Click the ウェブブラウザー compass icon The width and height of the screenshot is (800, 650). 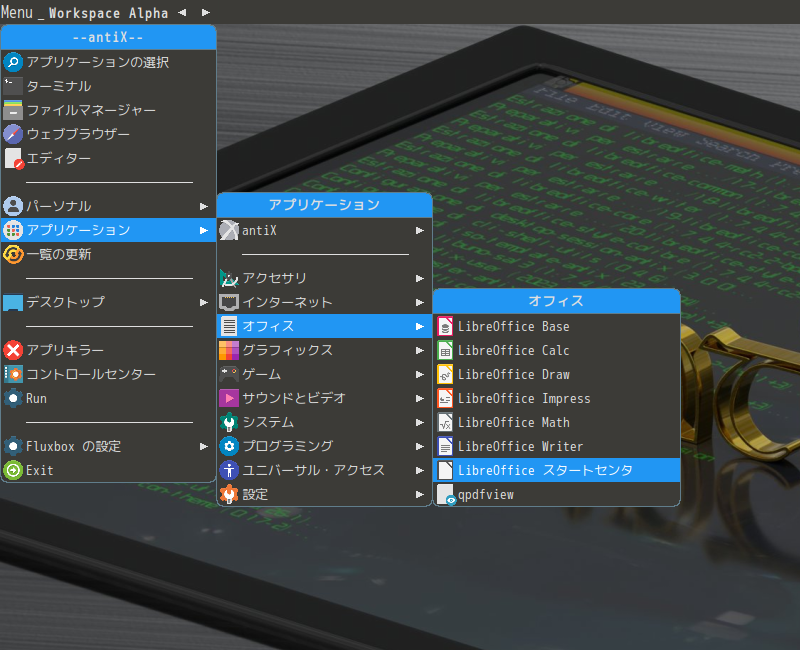(x=13, y=134)
